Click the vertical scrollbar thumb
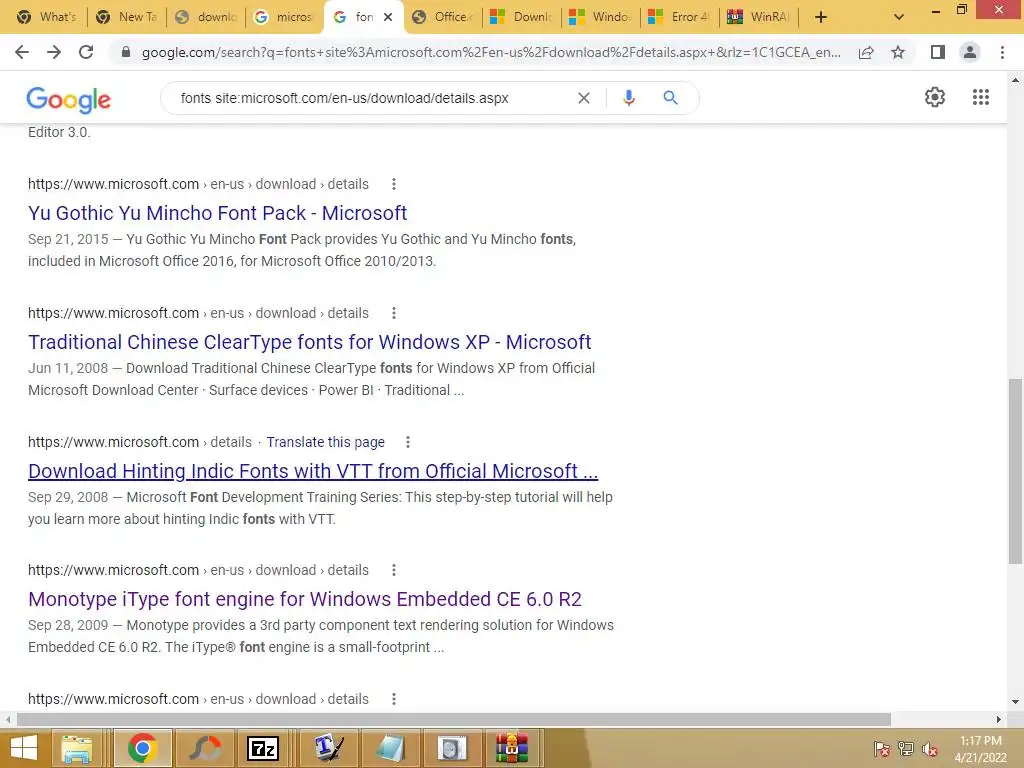Viewport: 1024px width, 768px height. pos(1016,470)
